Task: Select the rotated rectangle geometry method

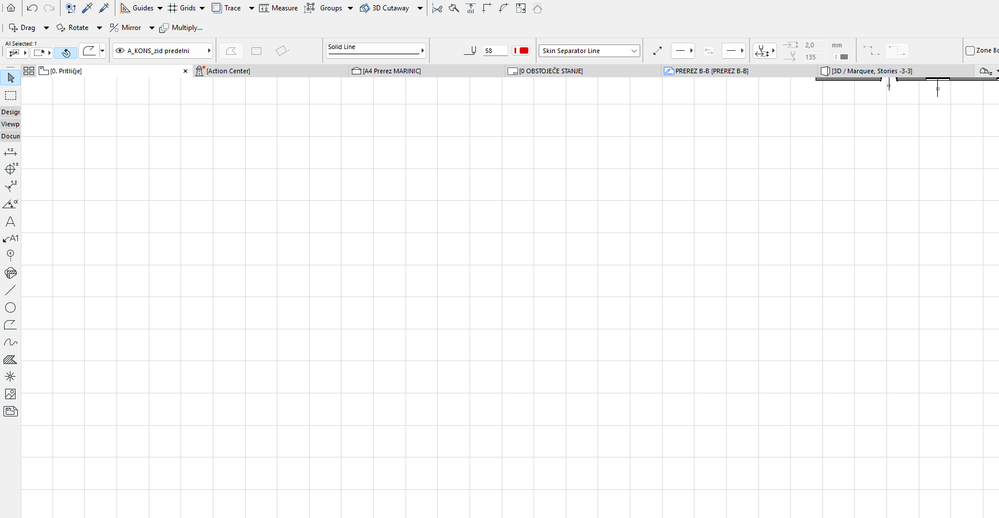Action: pyautogui.click(x=282, y=51)
